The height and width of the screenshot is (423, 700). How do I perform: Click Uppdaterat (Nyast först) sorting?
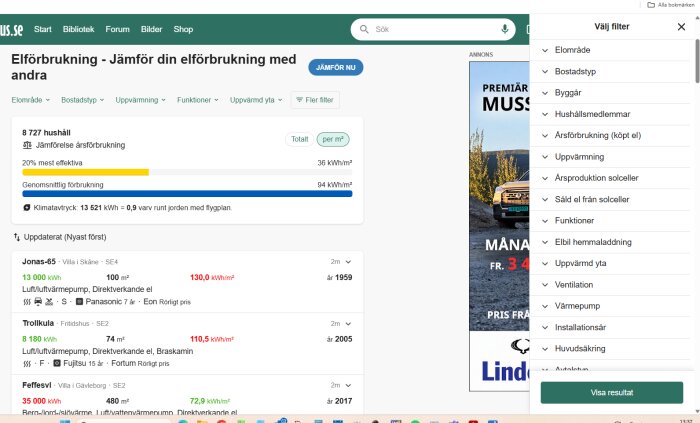[x=65, y=237]
